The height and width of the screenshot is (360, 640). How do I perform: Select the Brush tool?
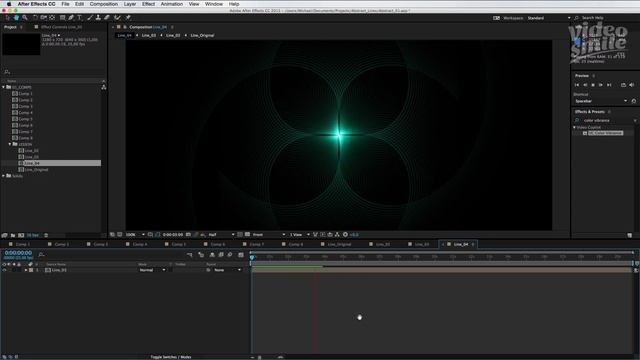pyautogui.click(x=90, y=18)
